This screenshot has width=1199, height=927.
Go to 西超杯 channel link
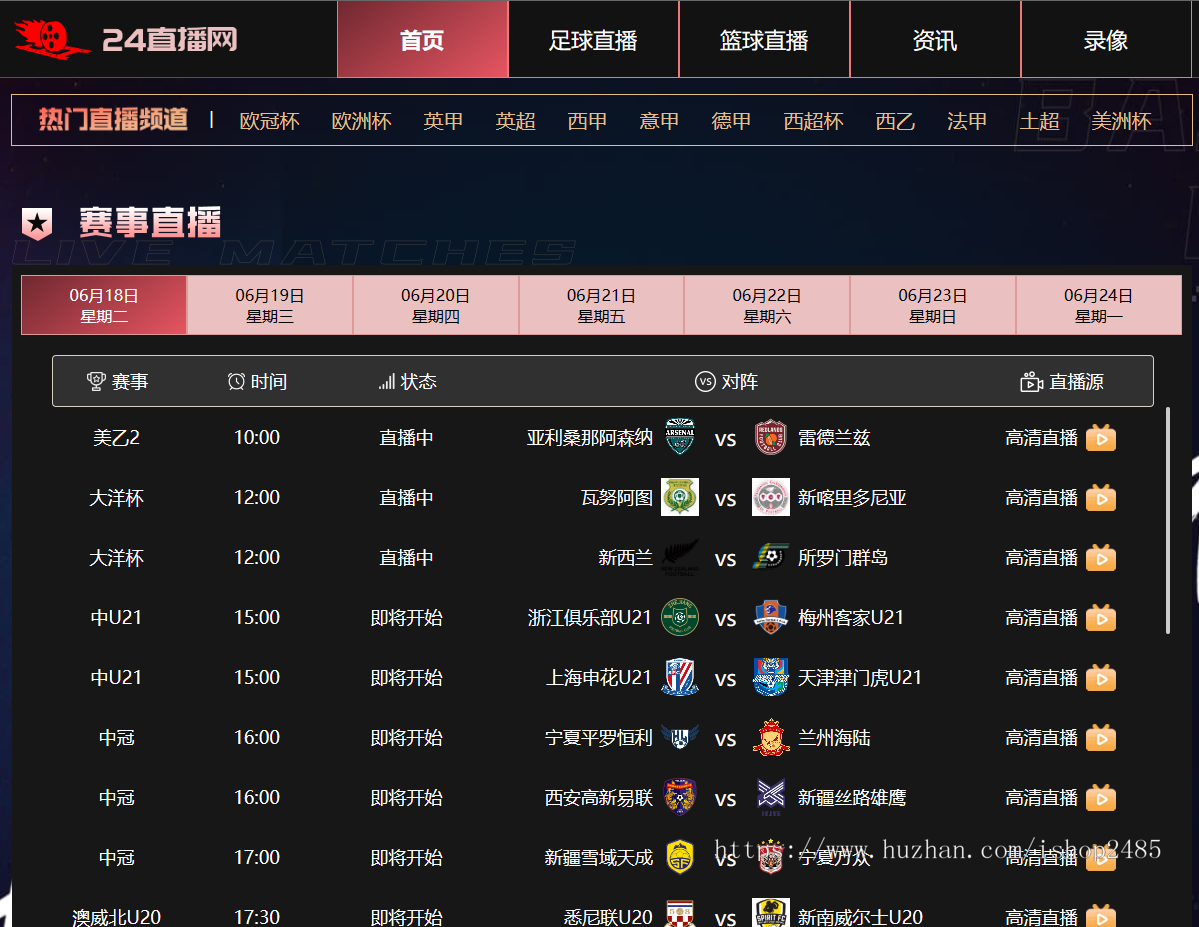[x=814, y=121]
